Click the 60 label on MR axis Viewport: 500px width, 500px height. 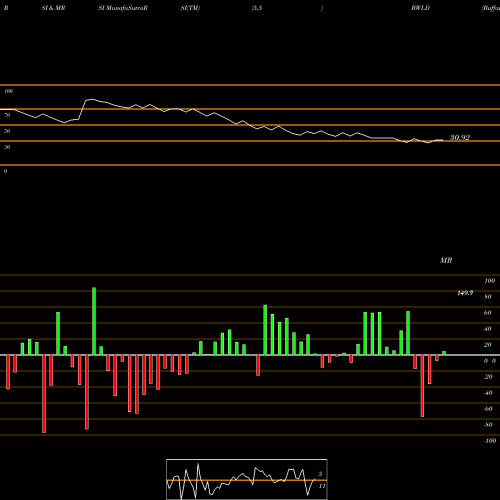pos(487,313)
